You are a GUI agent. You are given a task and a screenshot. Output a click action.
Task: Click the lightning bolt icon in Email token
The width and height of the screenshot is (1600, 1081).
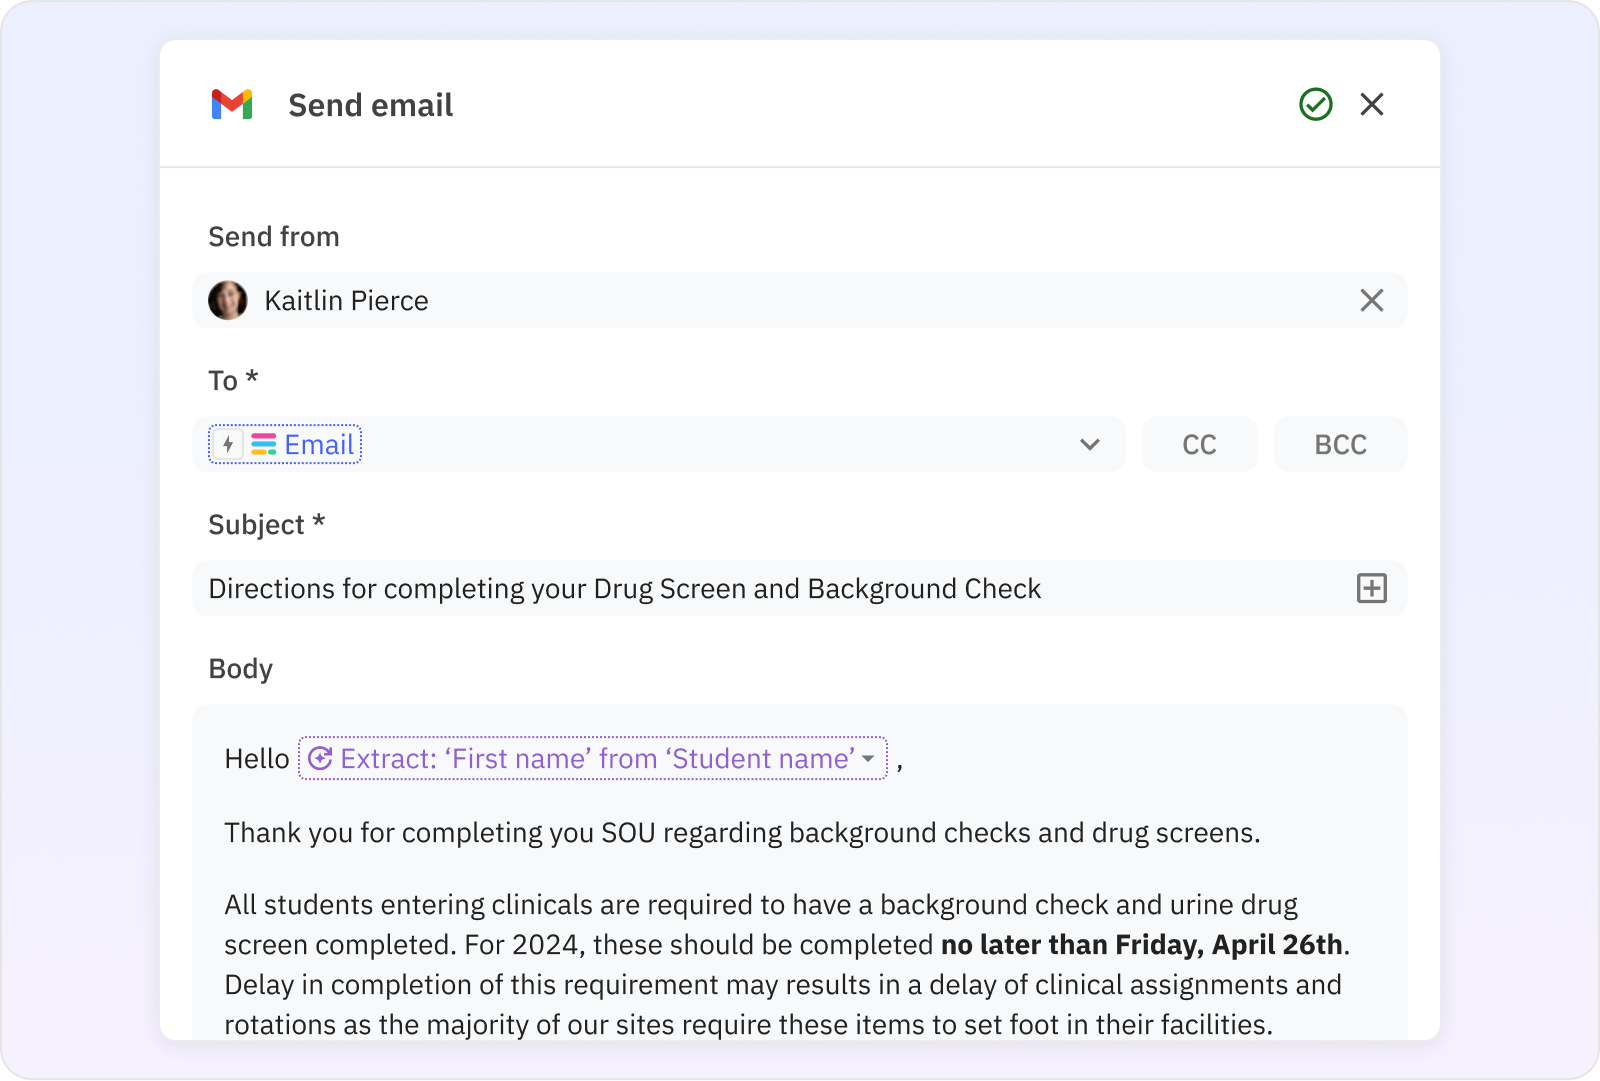(228, 444)
